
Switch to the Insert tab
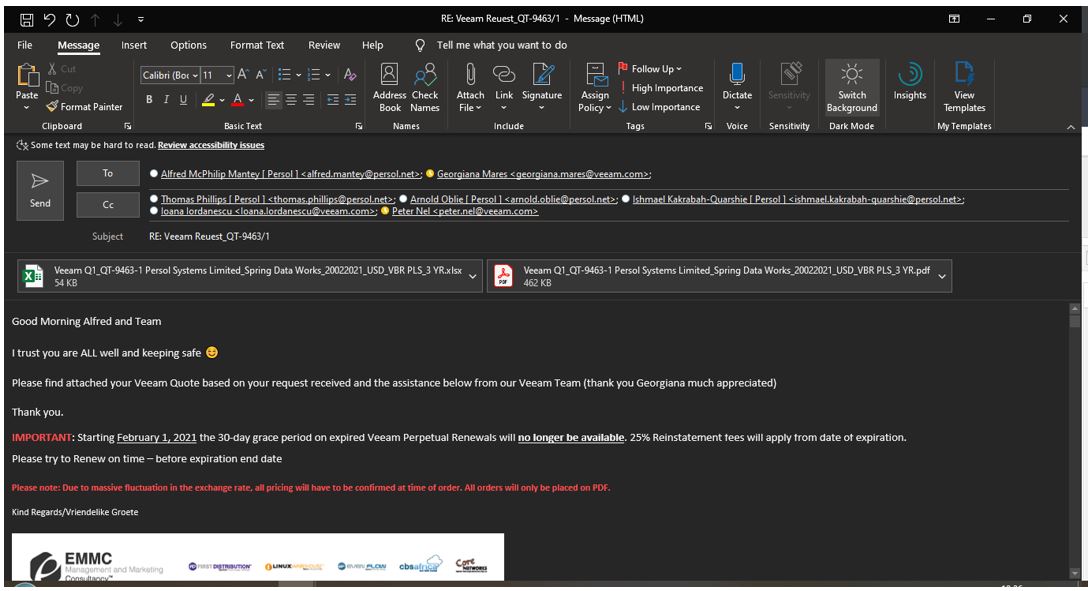tap(134, 45)
